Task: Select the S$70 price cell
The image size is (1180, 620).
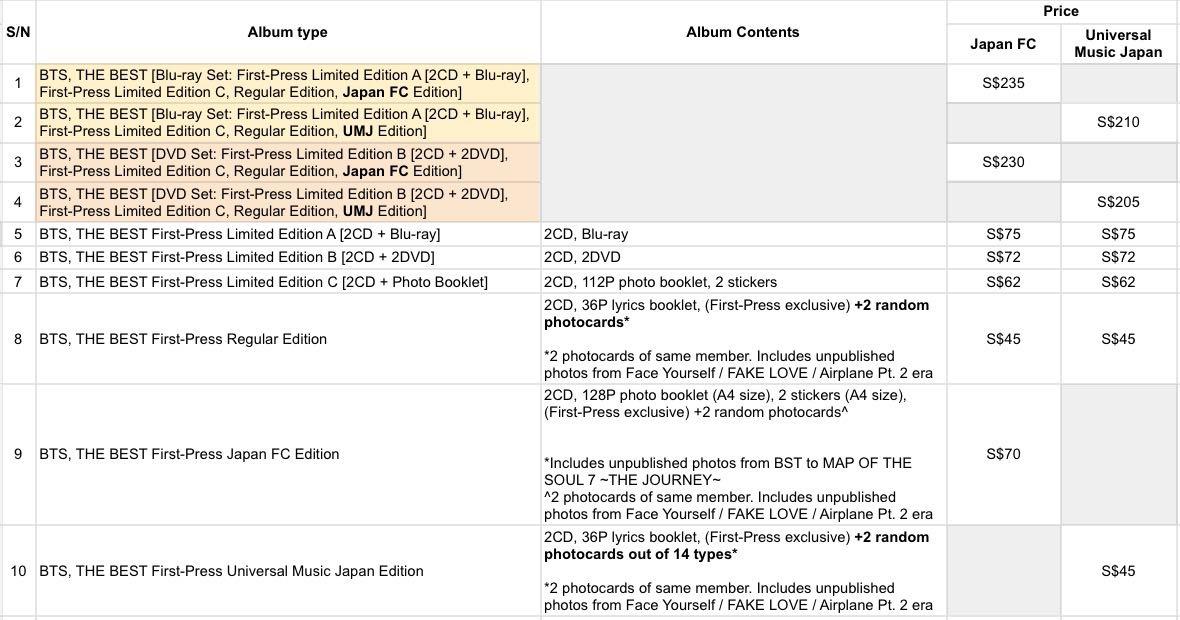Action: coord(1003,454)
